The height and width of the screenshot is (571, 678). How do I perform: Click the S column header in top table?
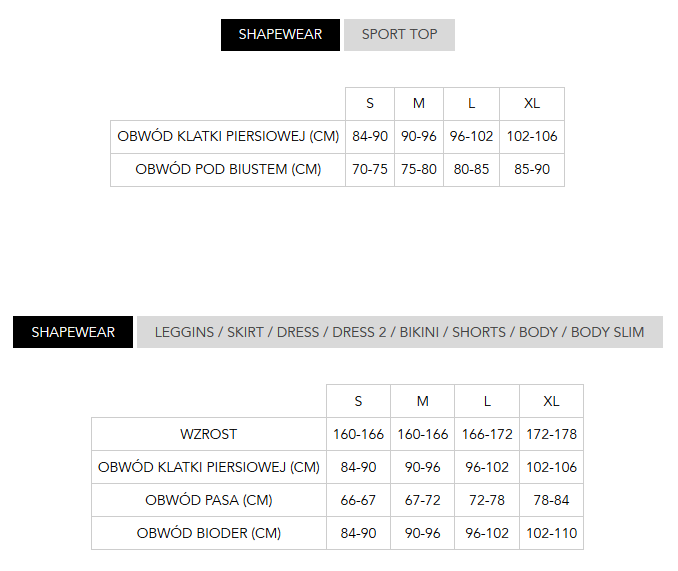tap(370, 104)
